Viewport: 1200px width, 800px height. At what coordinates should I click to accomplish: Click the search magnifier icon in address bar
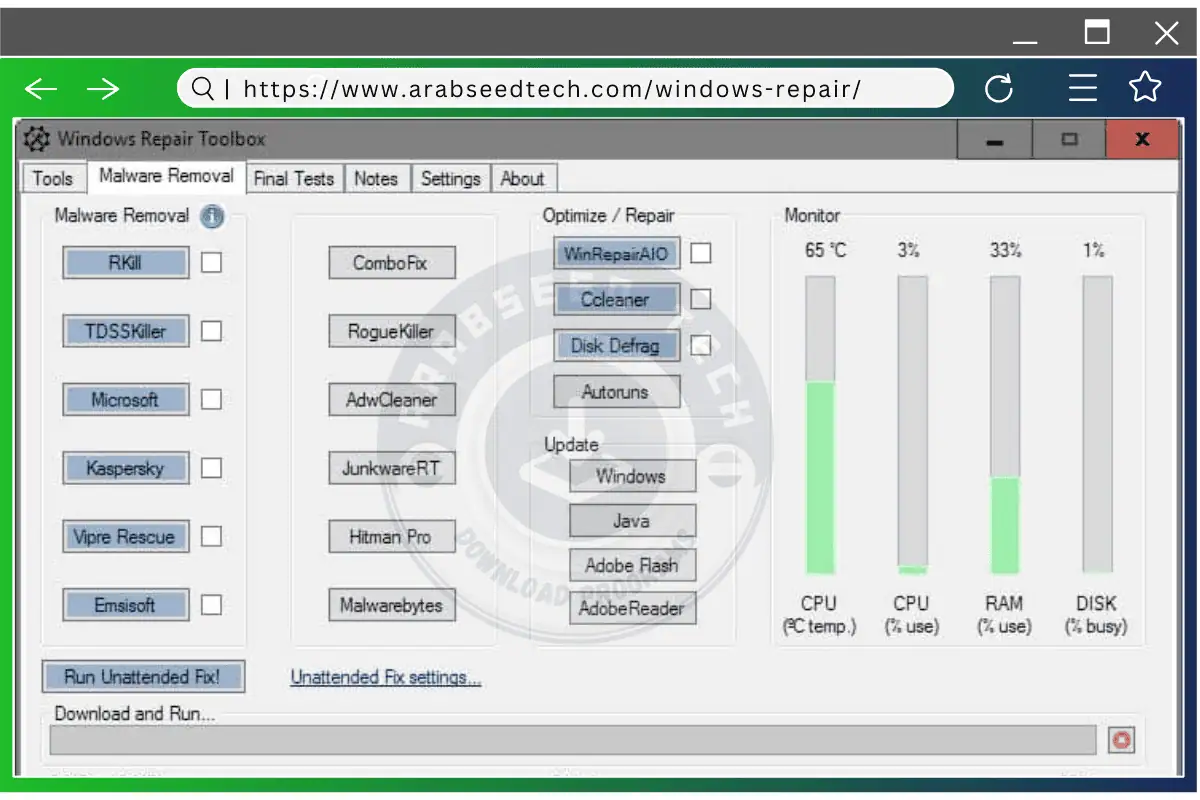pyautogui.click(x=202, y=89)
